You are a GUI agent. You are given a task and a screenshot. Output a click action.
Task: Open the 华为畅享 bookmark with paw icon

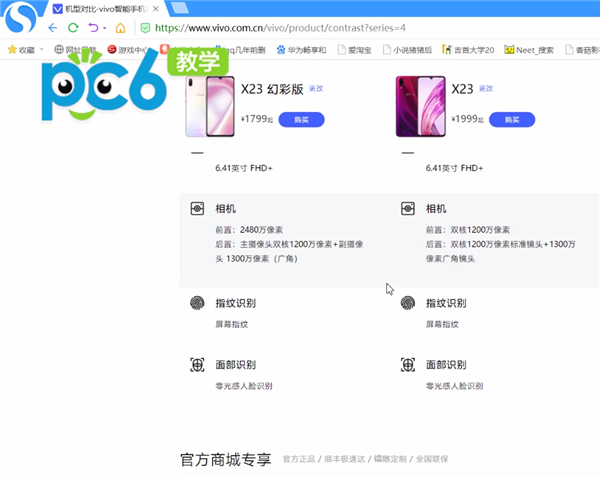coord(302,50)
